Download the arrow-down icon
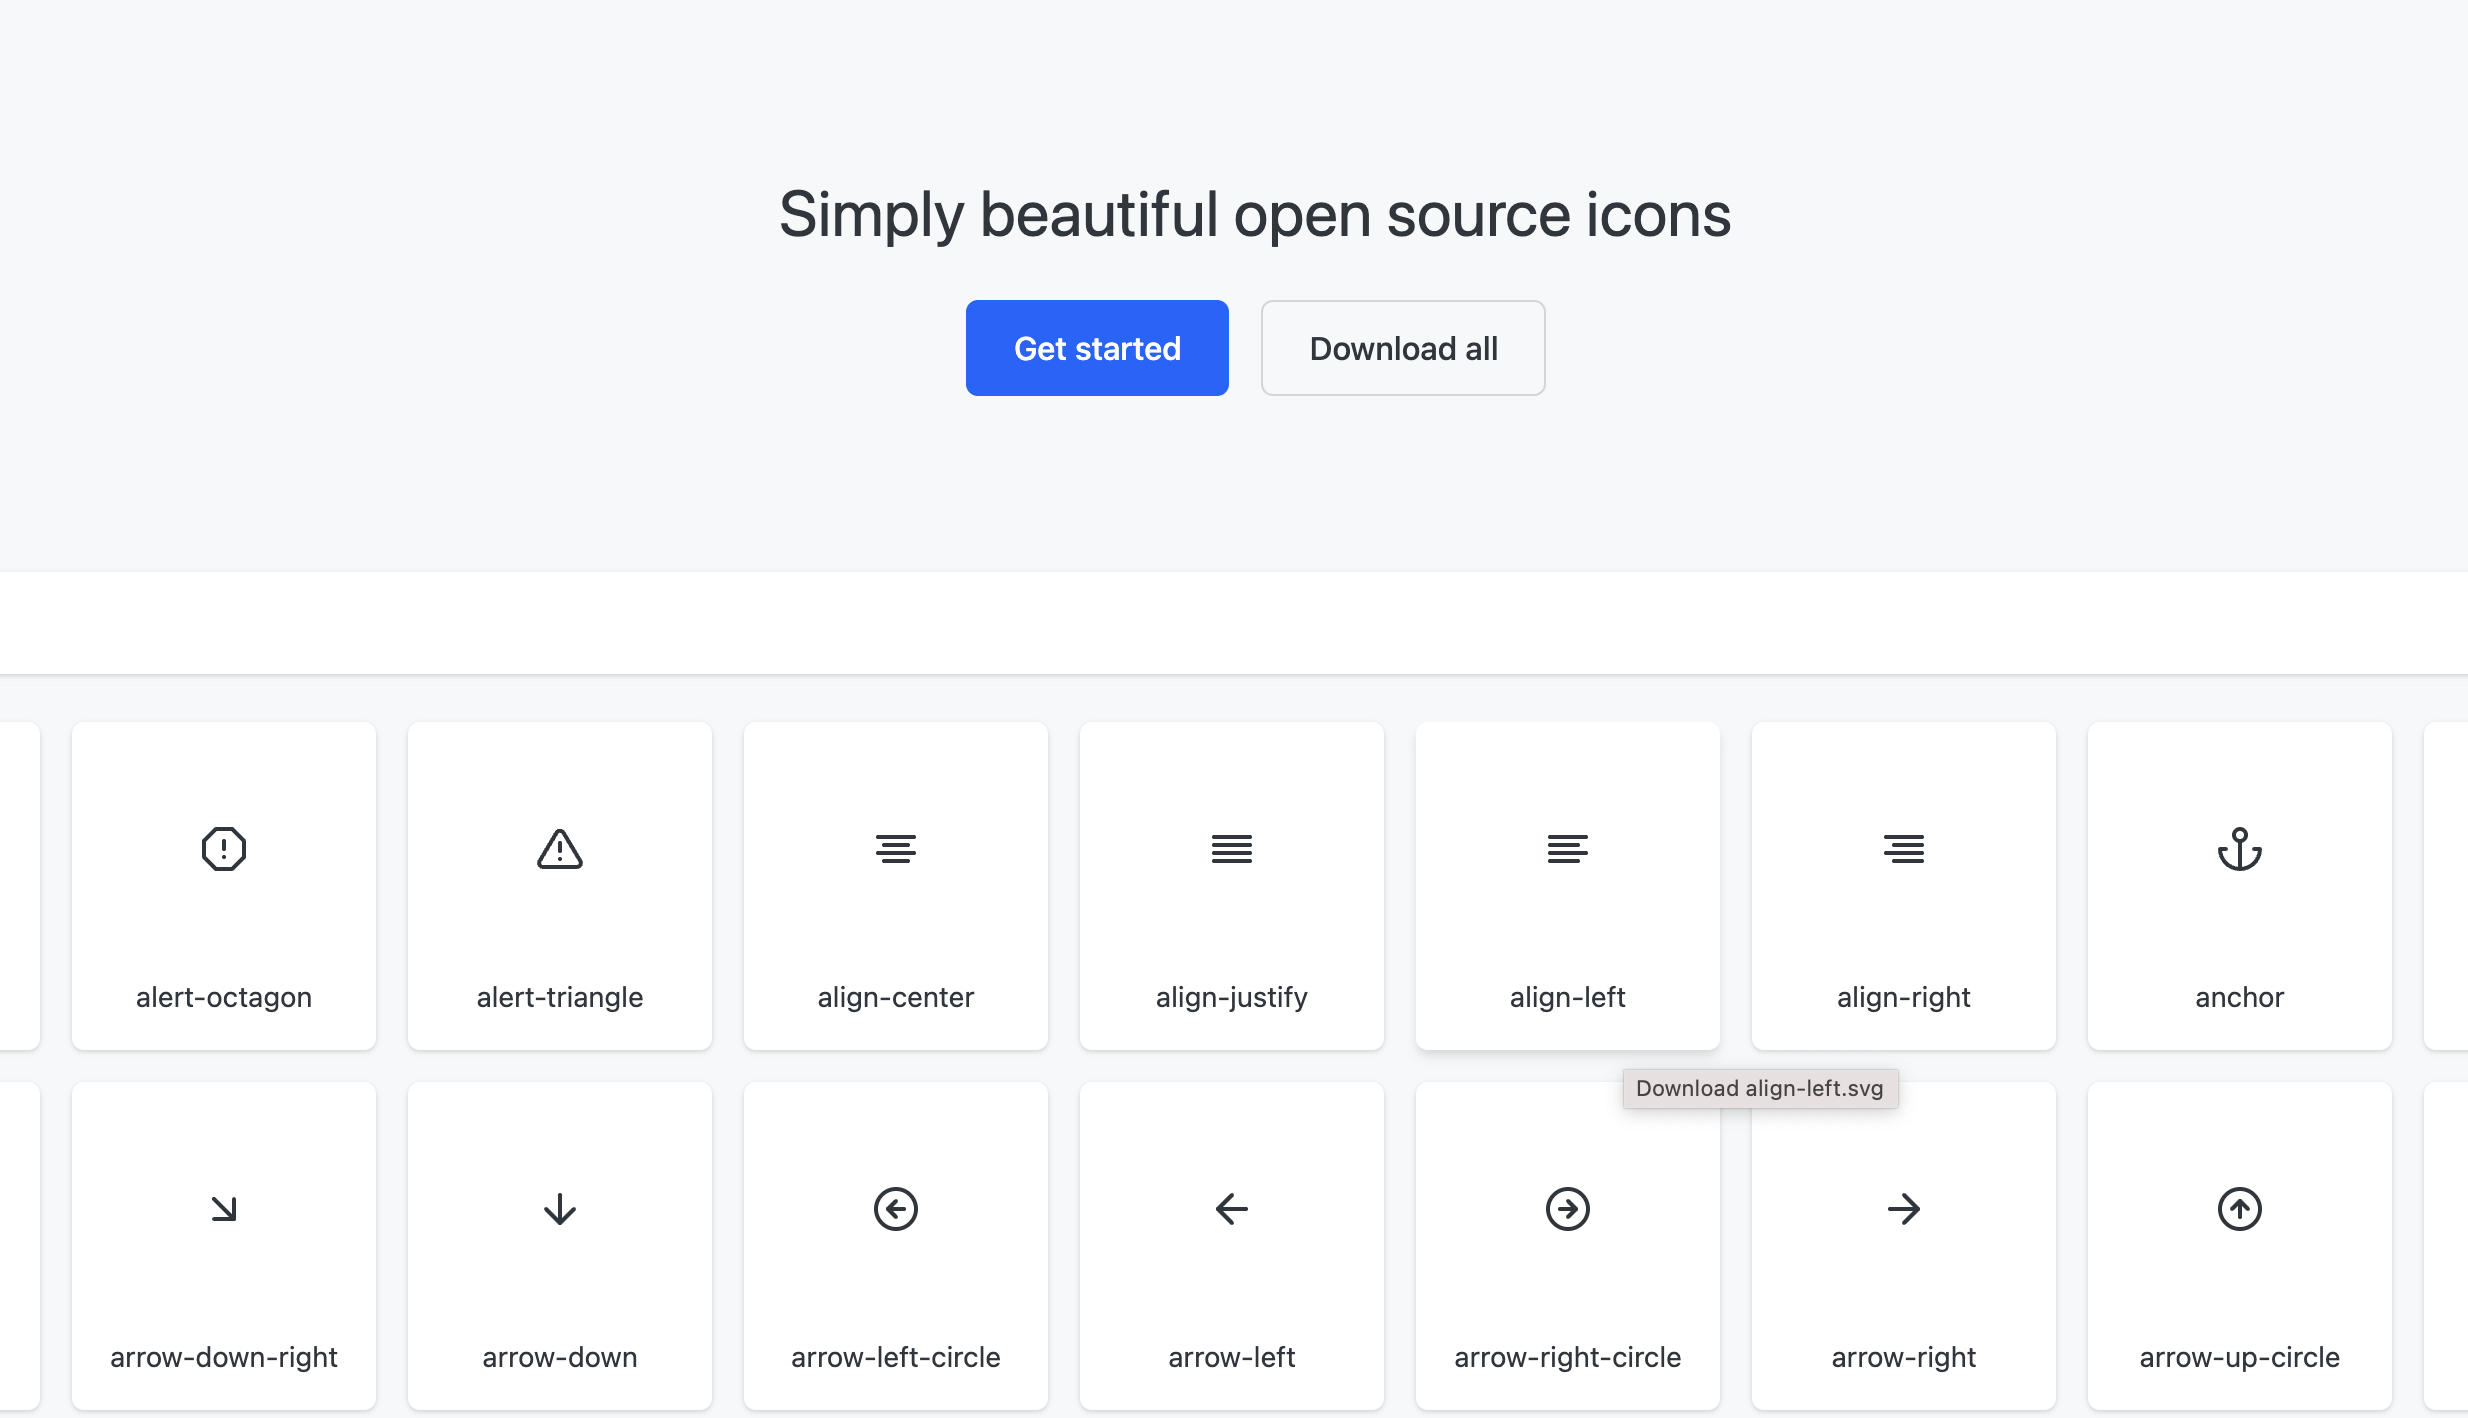 tap(560, 1209)
